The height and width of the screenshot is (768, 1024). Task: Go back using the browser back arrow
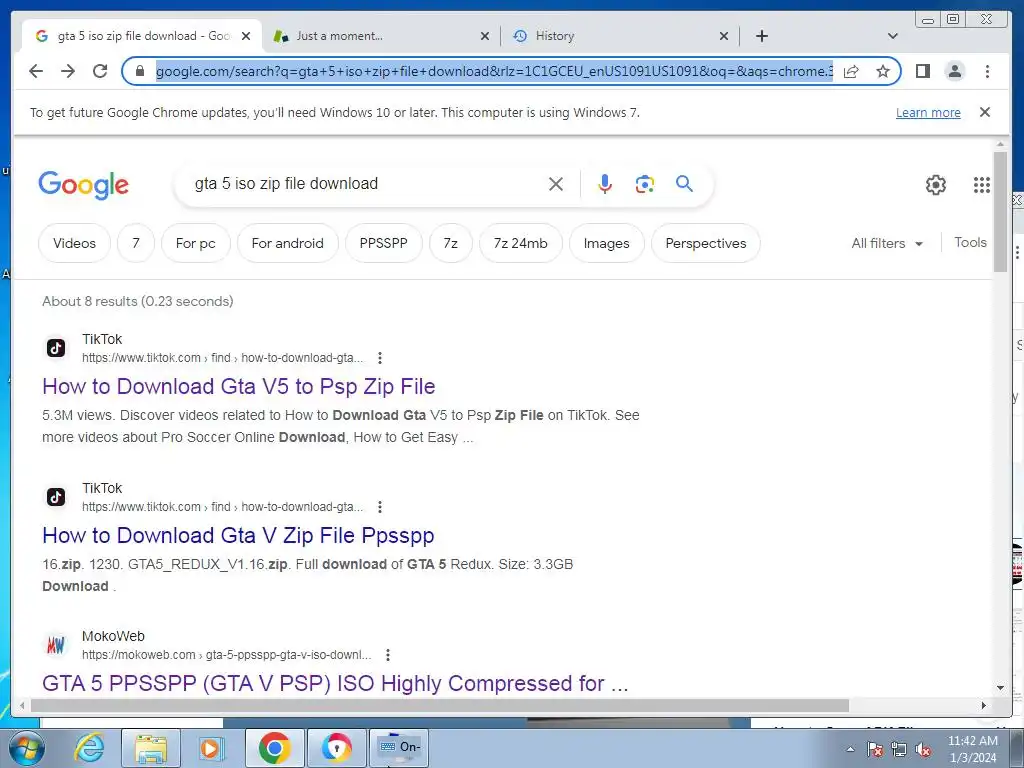(x=36, y=71)
